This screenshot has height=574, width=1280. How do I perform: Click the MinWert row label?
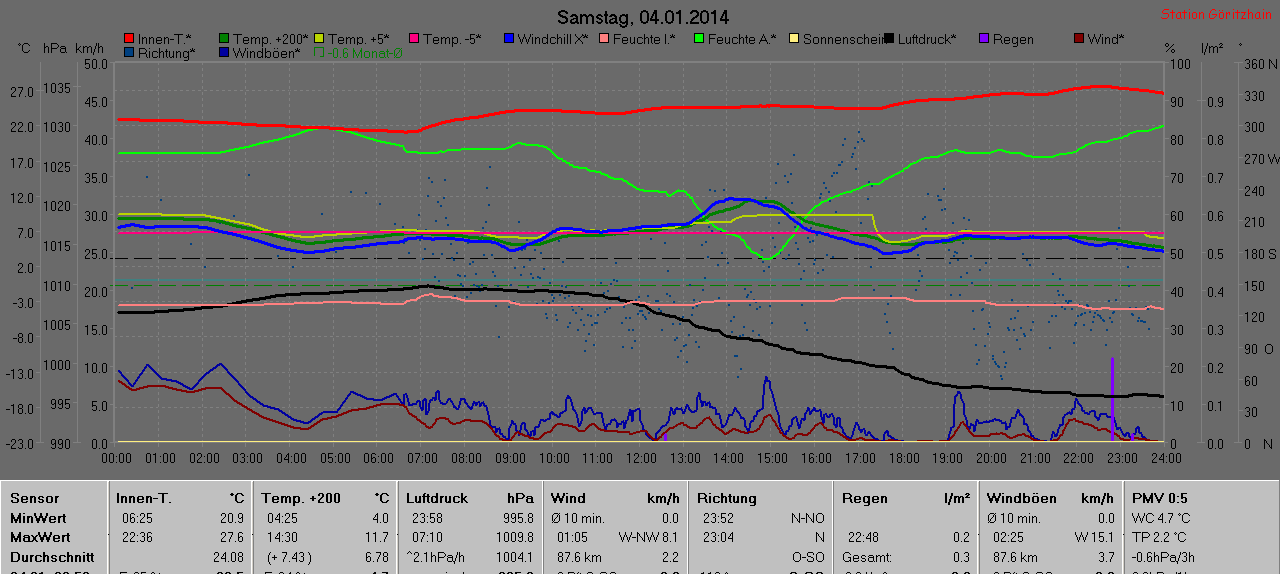point(38,518)
